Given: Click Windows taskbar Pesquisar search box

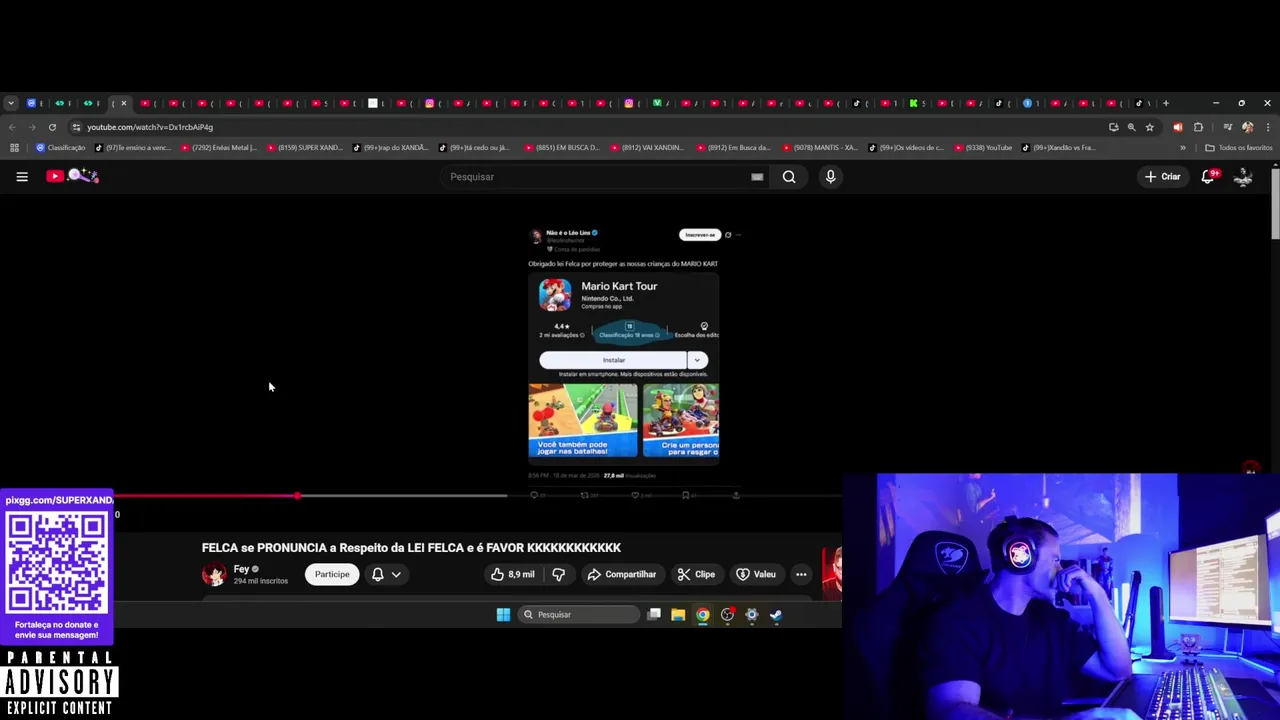Looking at the screenshot, I should click(579, 615).
